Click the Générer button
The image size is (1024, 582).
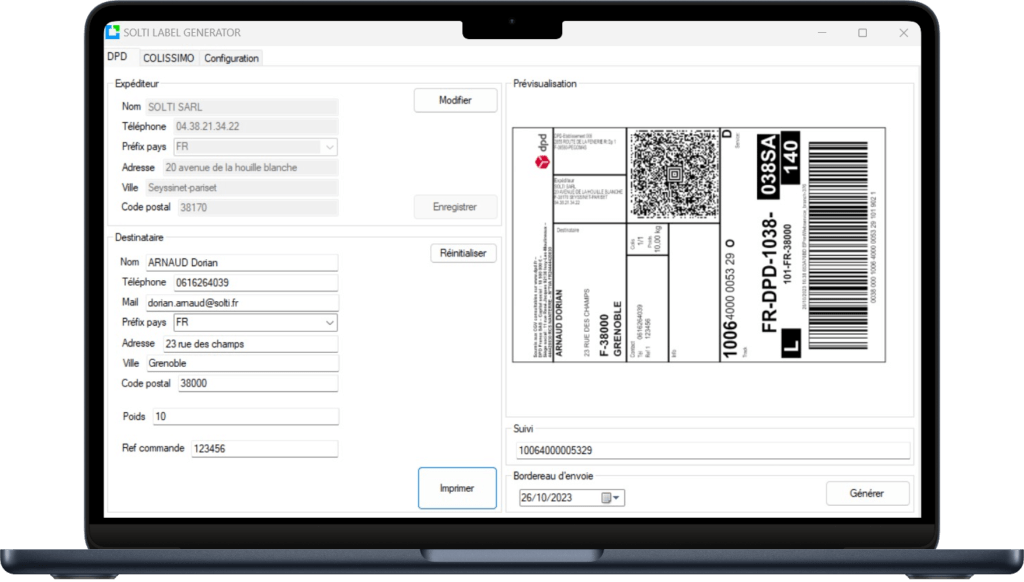(867, 493)
